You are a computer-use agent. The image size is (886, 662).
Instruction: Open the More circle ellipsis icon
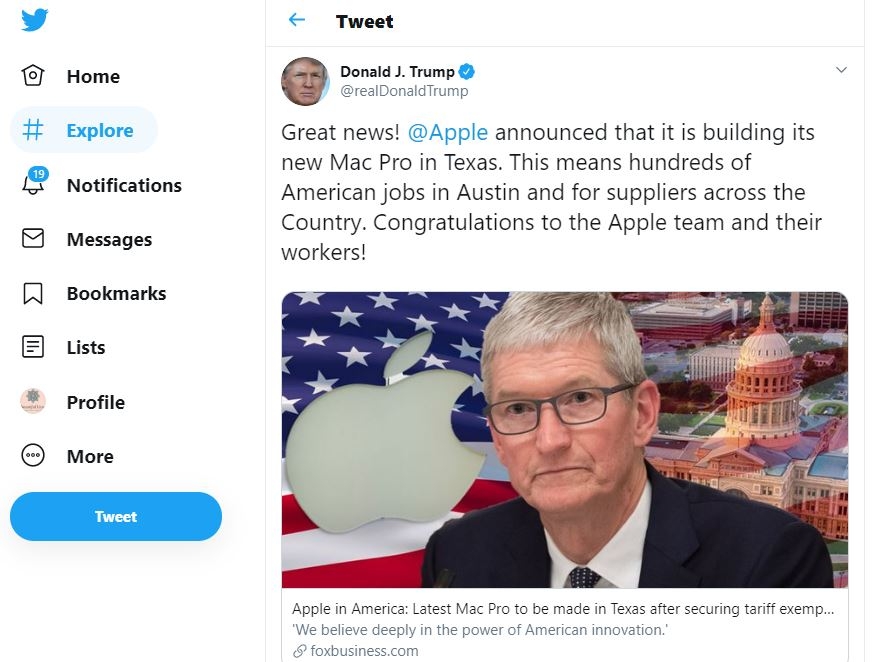pyautogui.click(x=33, y=455)
